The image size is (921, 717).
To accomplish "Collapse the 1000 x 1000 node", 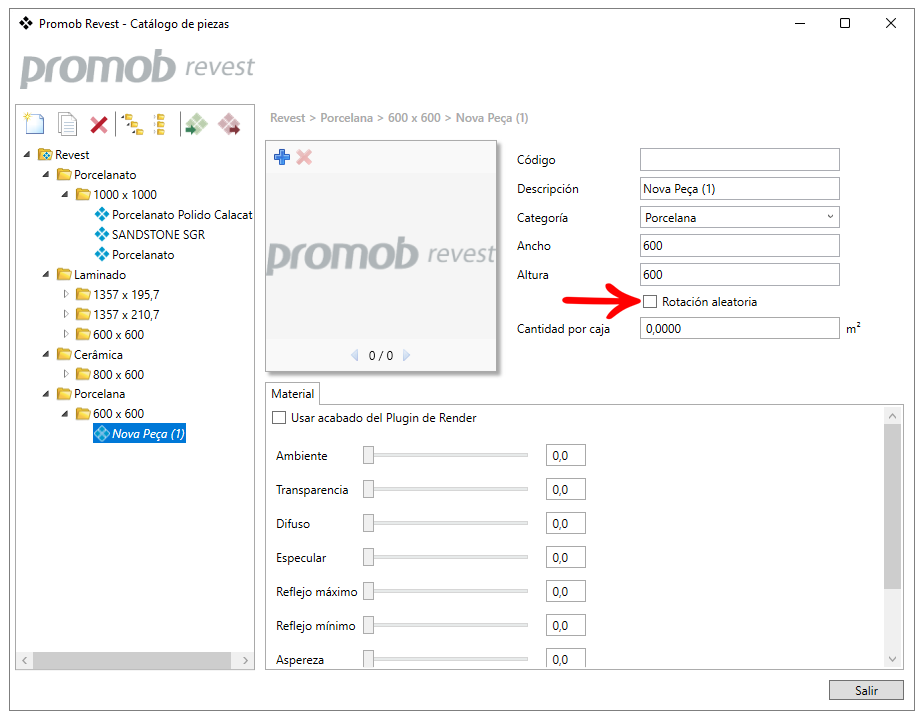I will click(x=65, y=194).
